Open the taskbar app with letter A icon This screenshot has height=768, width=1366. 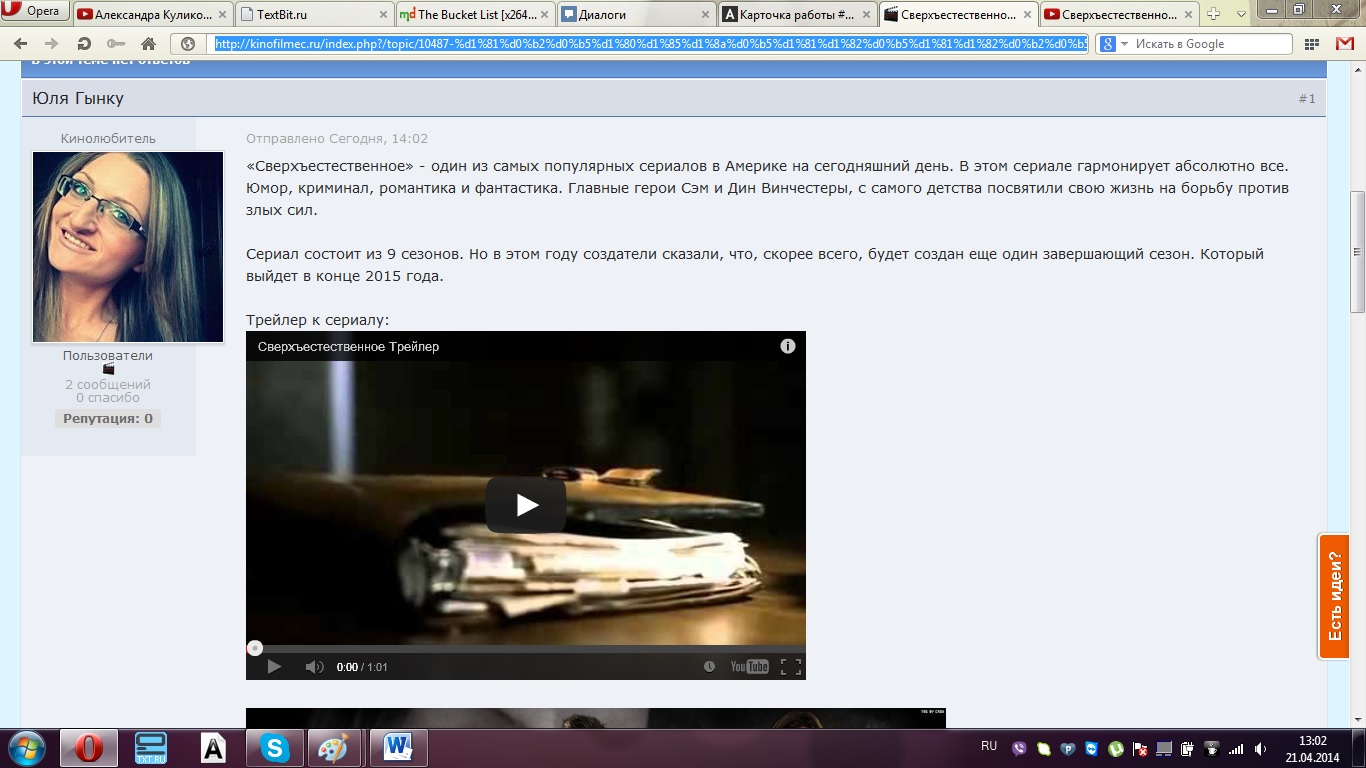pos(213,748)
